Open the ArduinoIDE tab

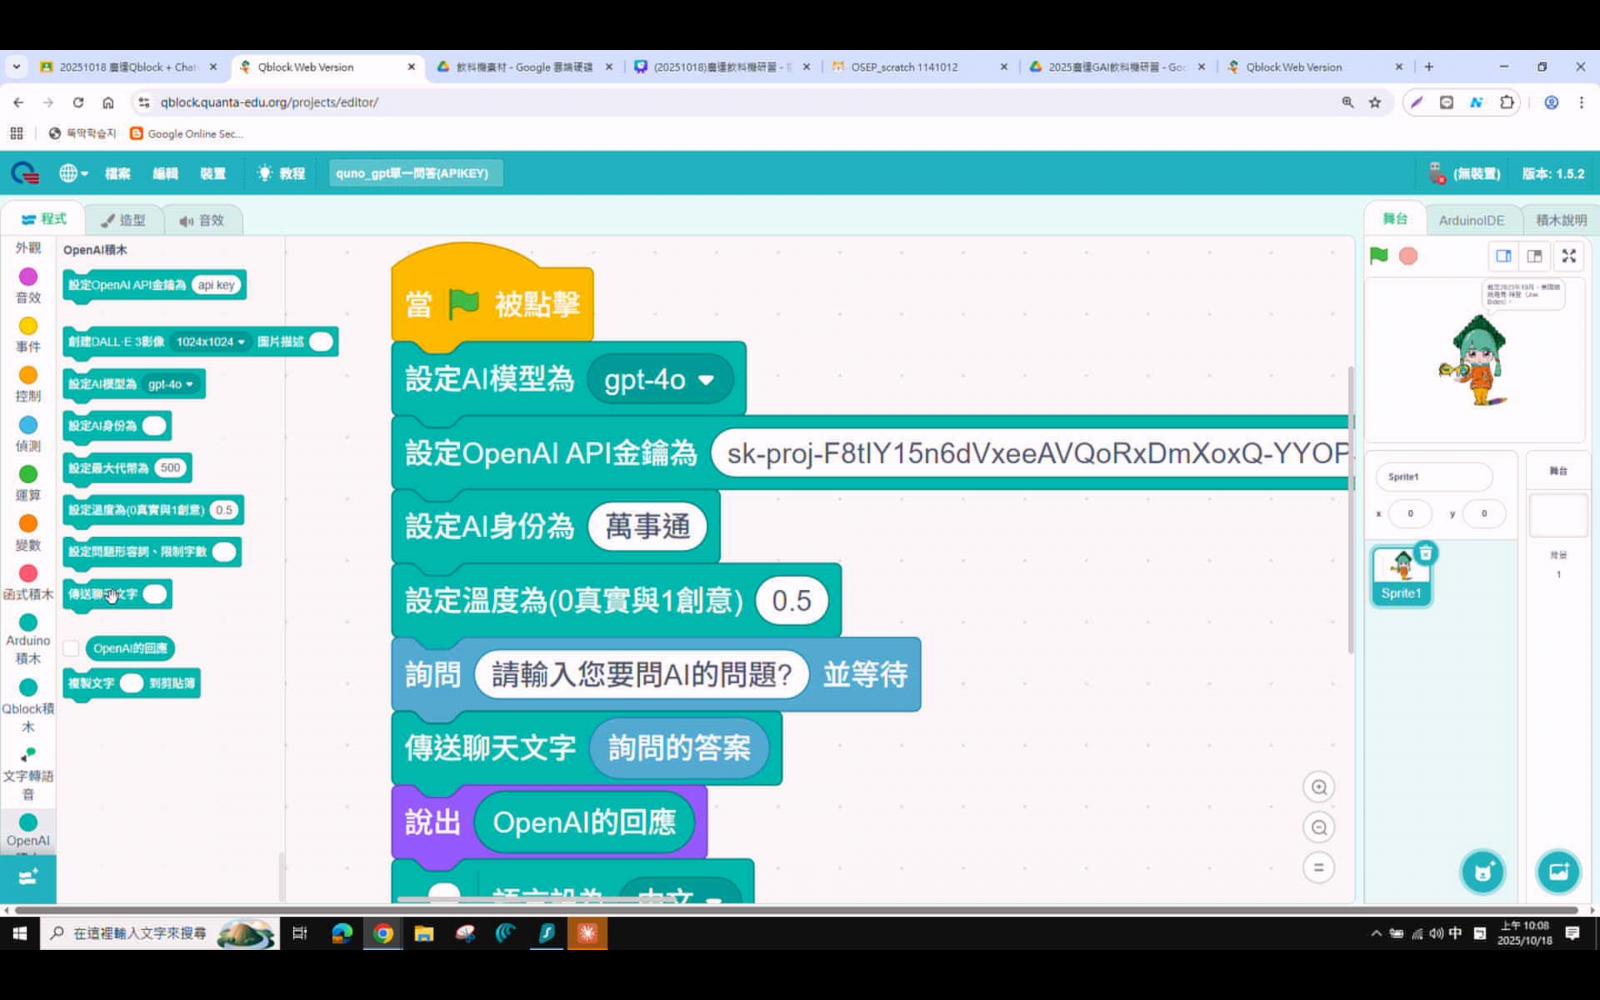point(1471,220)
